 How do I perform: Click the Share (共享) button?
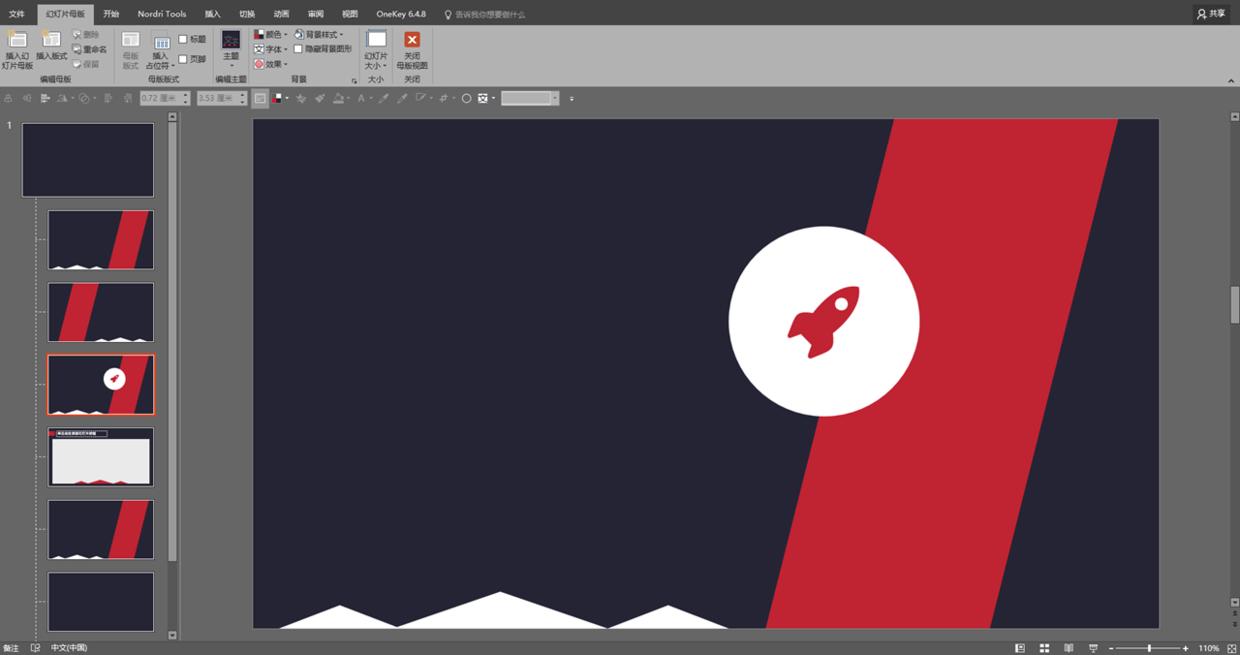click(x=1210, y=14)
